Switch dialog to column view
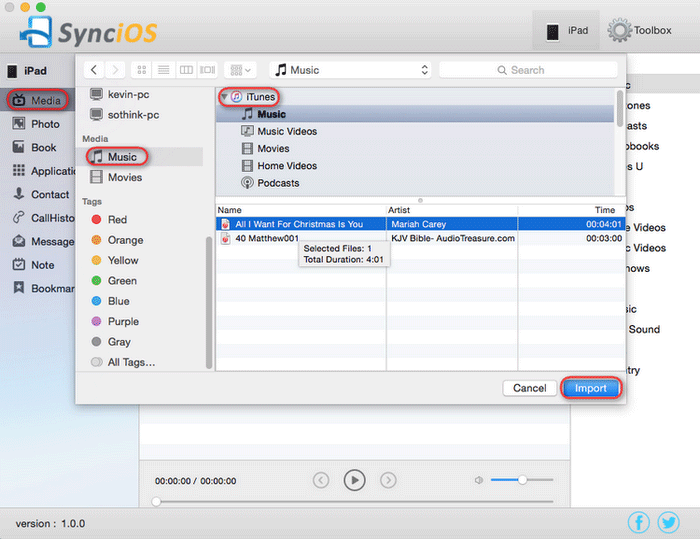Viewport: 700px width, 539px height. (186, 70)
